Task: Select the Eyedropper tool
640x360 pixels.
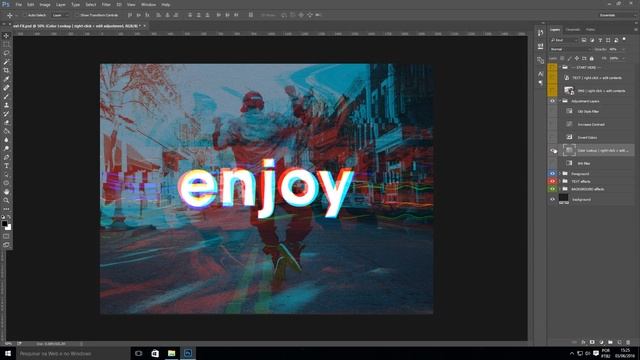Action: tap(6, 79)
